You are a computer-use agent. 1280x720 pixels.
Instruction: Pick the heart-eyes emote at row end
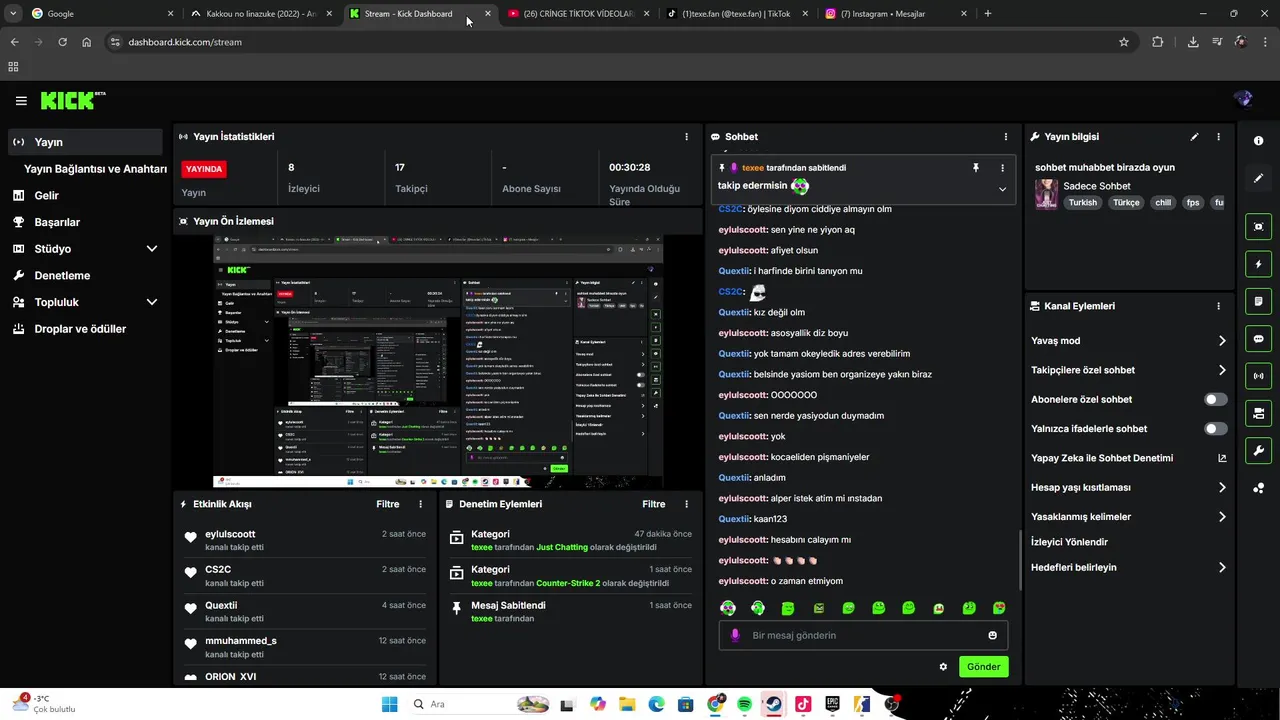[x=999, y=608]
